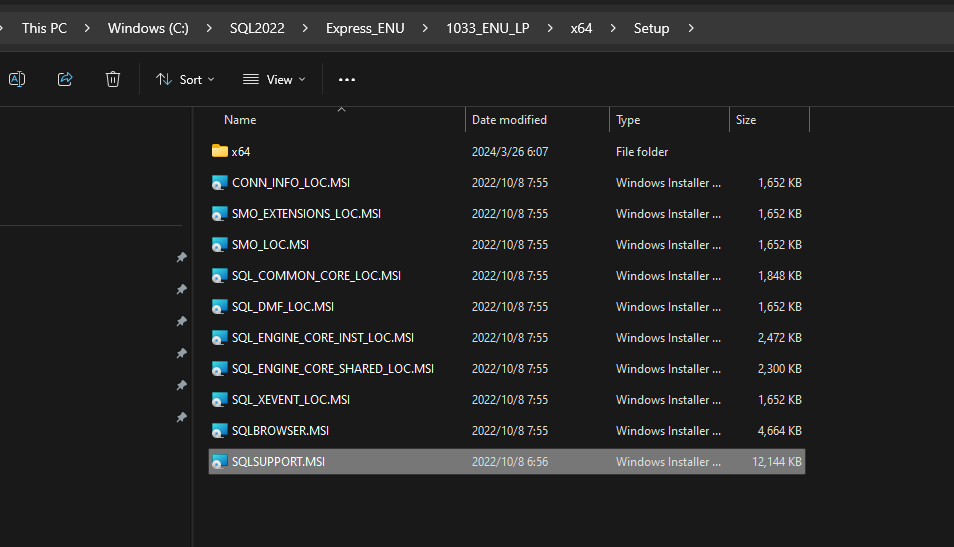
Task: Sort by the Size column header
Action: [746, 120]
